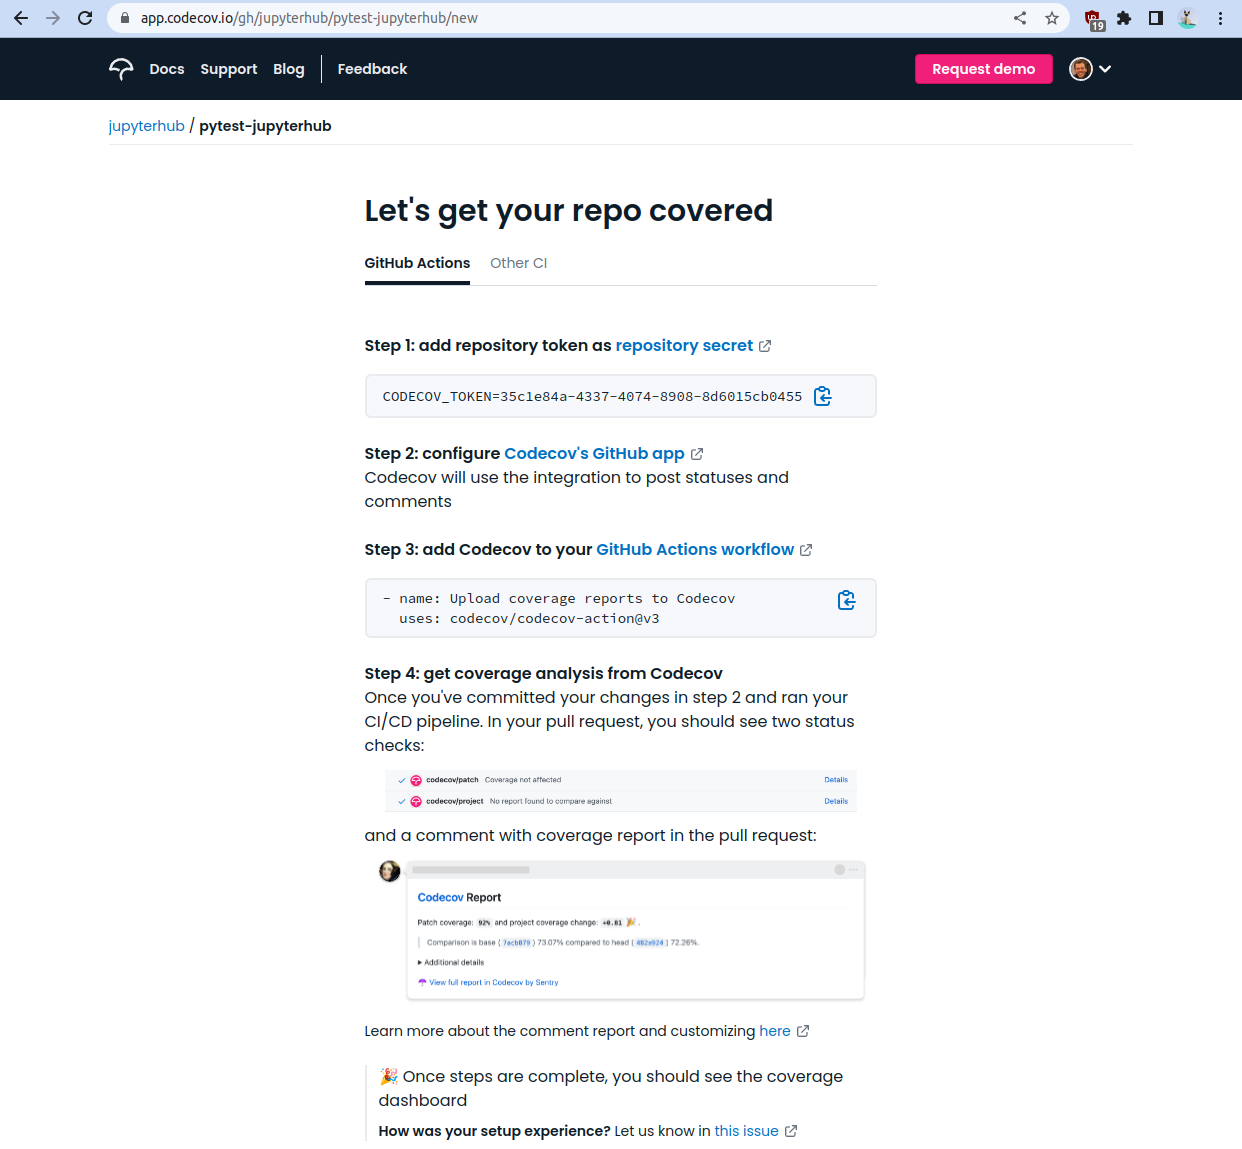Open Chrome's three-dot menu
Screen dimensions: 1242x1149
click(x=1219, y=17)
